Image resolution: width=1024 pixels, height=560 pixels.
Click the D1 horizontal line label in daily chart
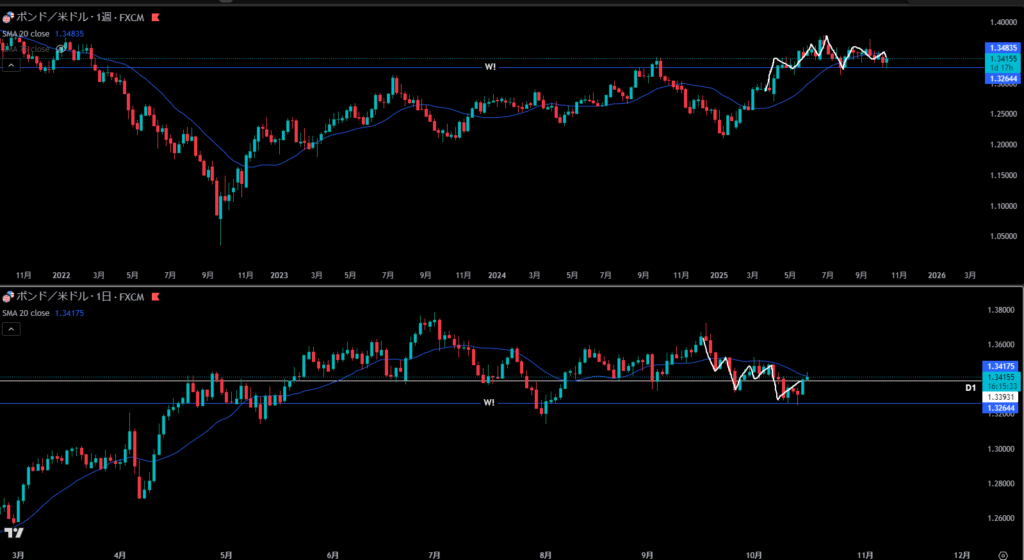969,386
